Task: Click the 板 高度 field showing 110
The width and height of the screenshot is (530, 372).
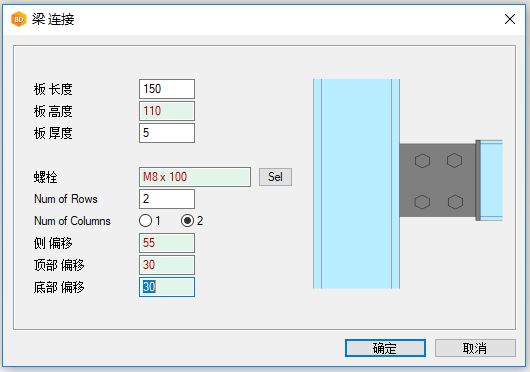Action: click(167, 111)
